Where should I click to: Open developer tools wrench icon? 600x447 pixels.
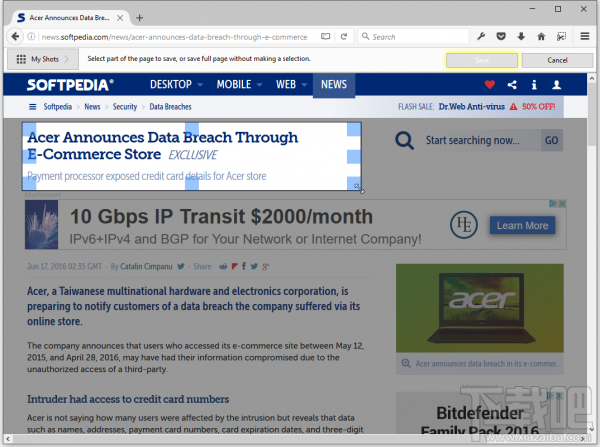click(481, 36)
